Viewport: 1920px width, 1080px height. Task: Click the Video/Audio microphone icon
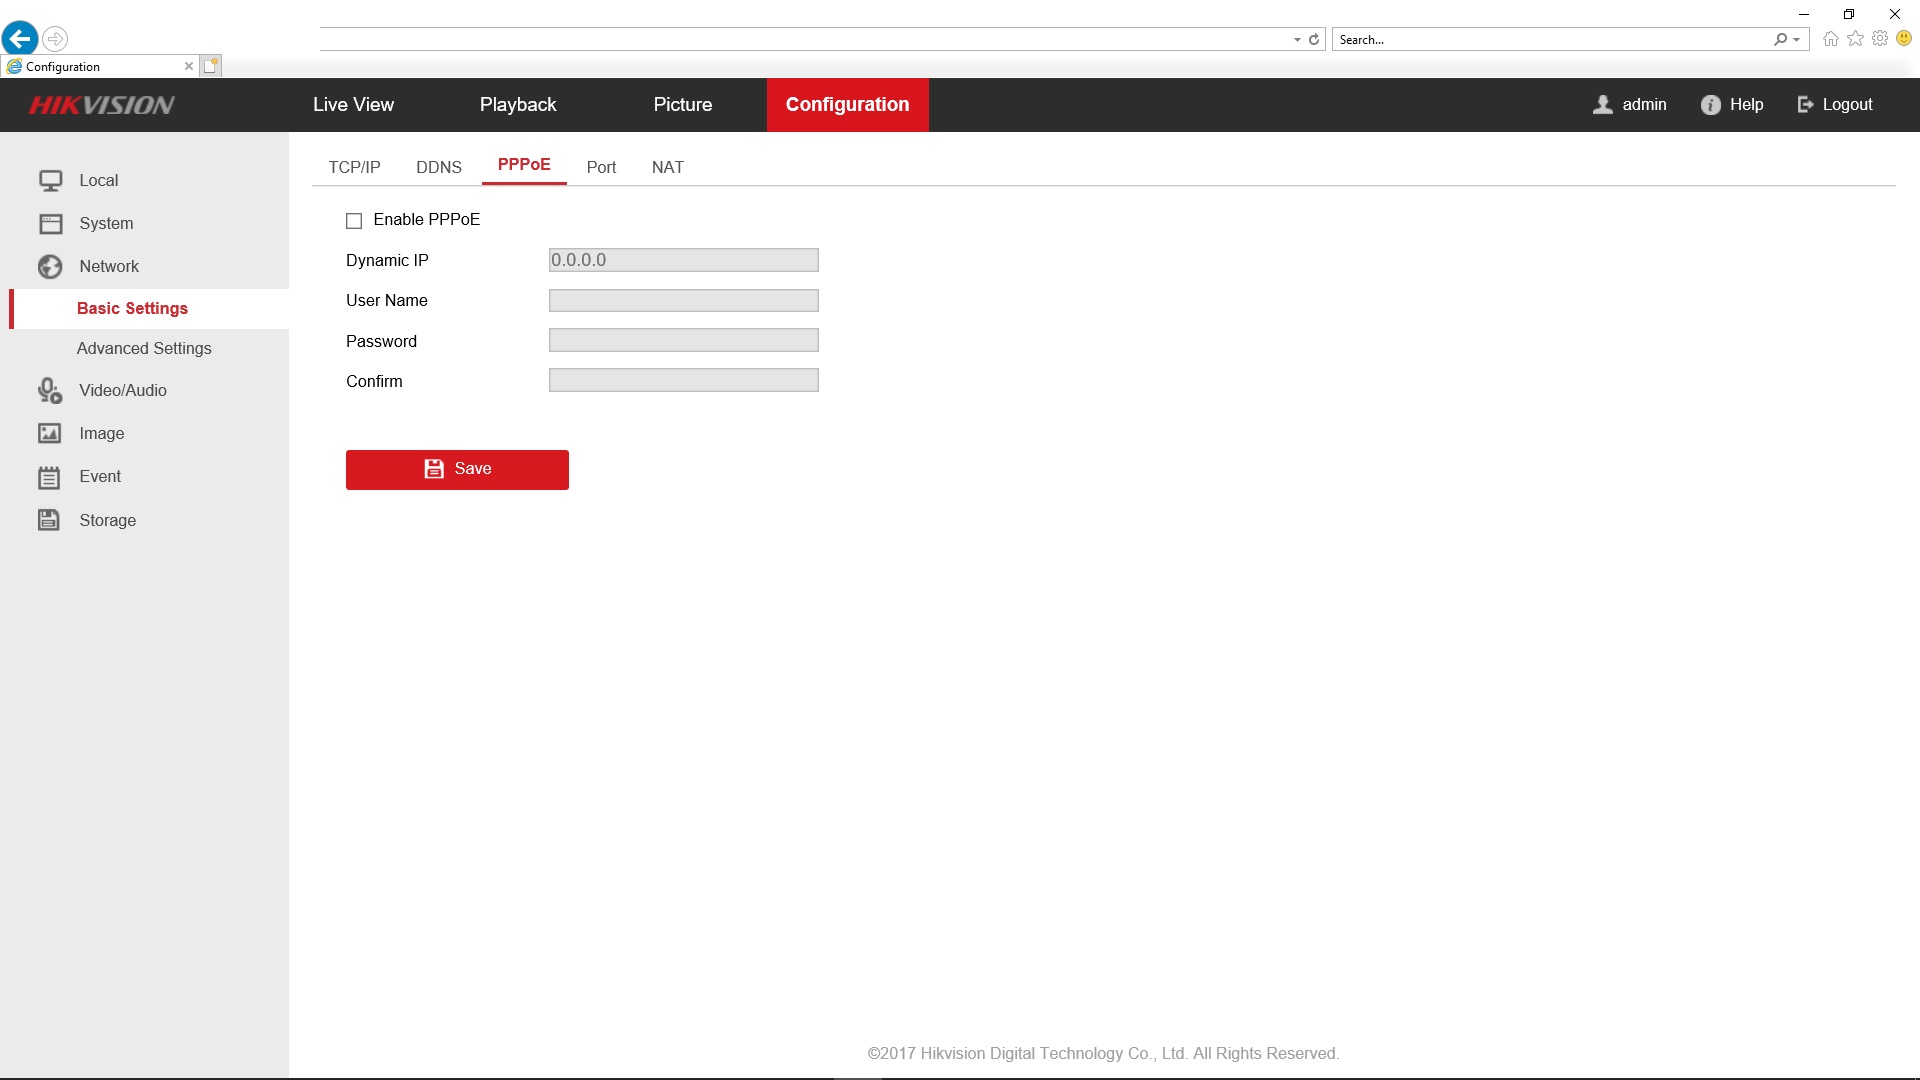tap(50, 391)
